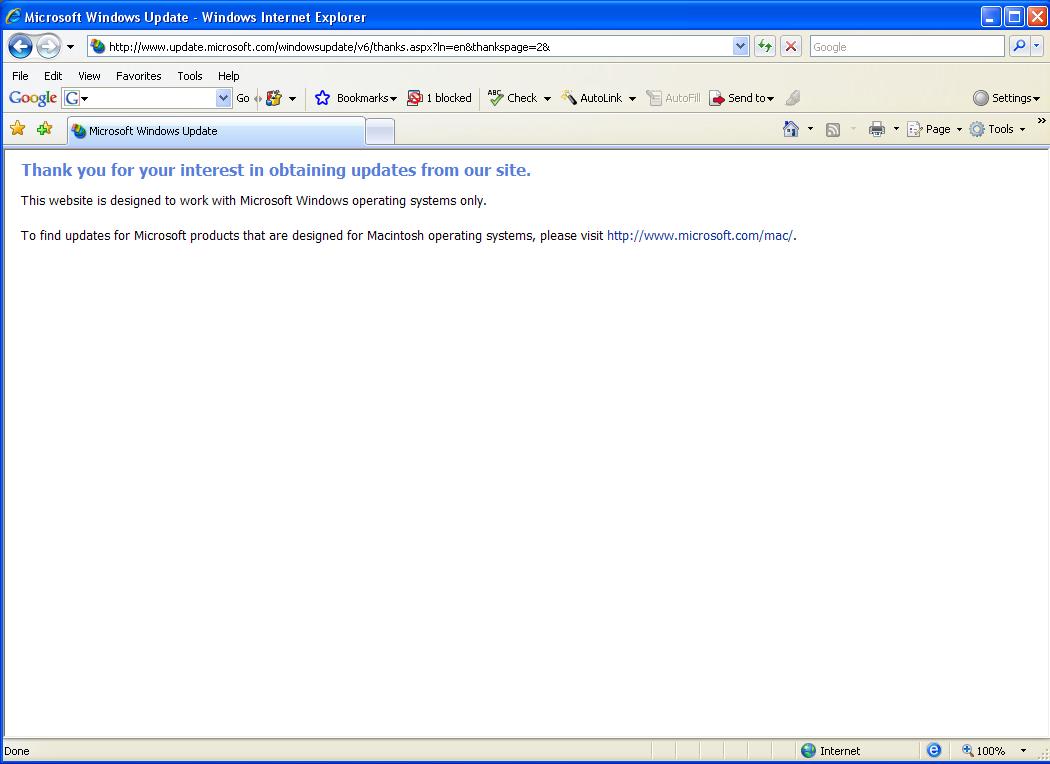Click the Google search box in IE
The height and width of the screenshot is (764, 1050).
coord(907,47)
